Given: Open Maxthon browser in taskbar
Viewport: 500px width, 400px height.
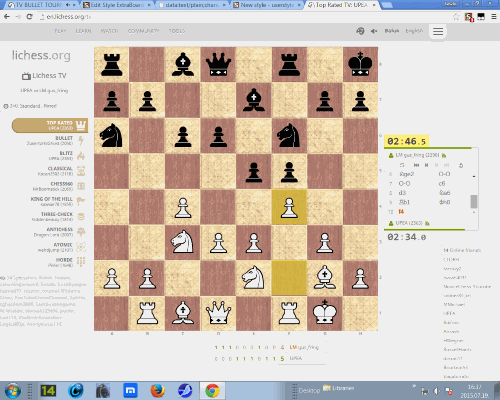Looking at the screenshot, I should point(130,391).
